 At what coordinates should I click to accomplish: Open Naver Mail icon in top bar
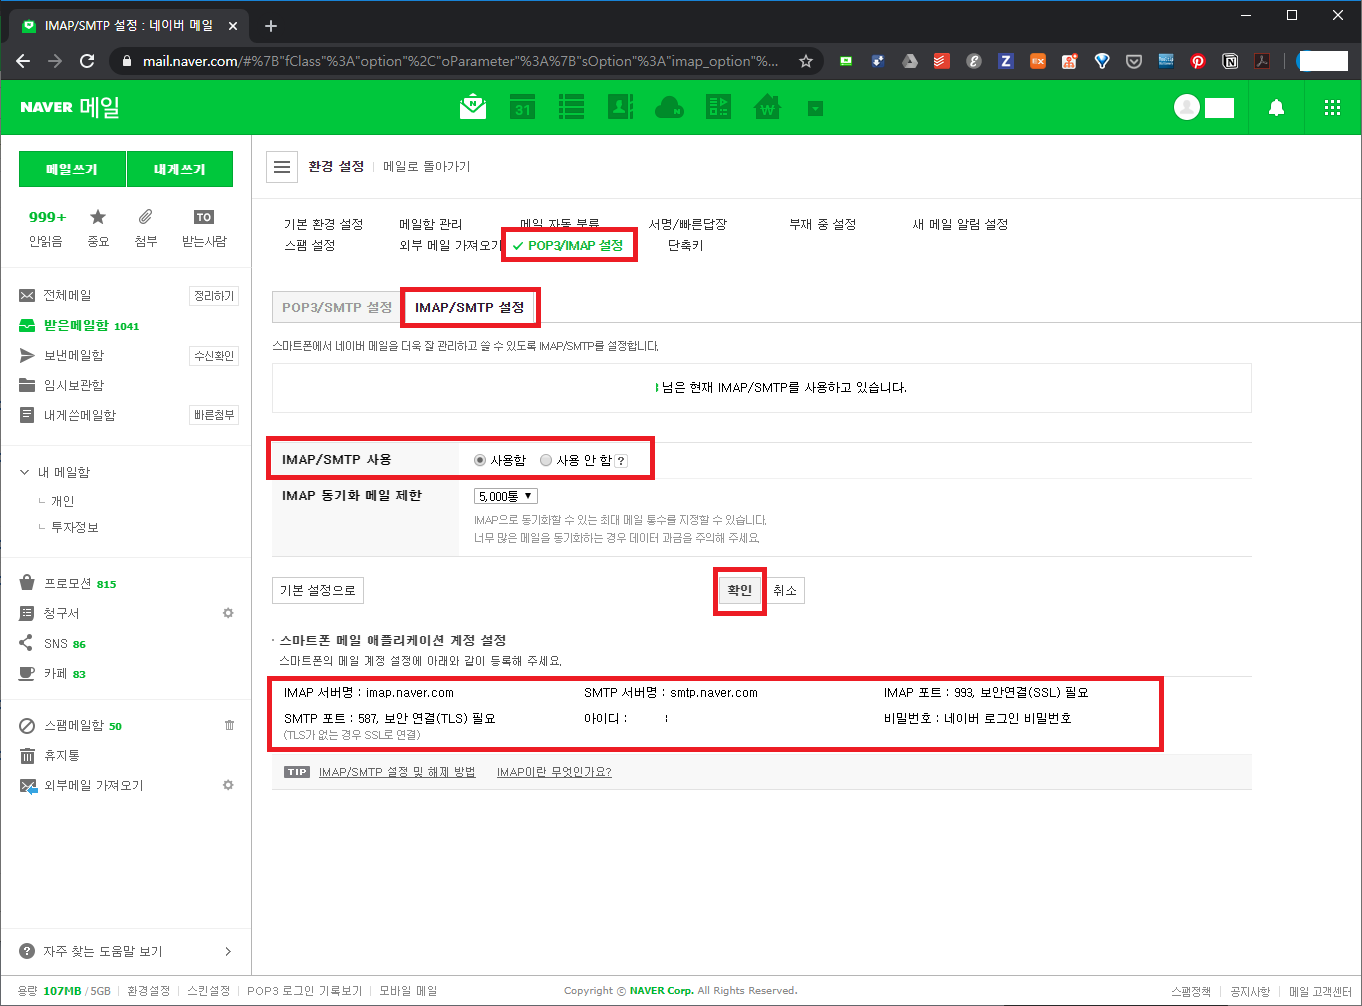472,107
